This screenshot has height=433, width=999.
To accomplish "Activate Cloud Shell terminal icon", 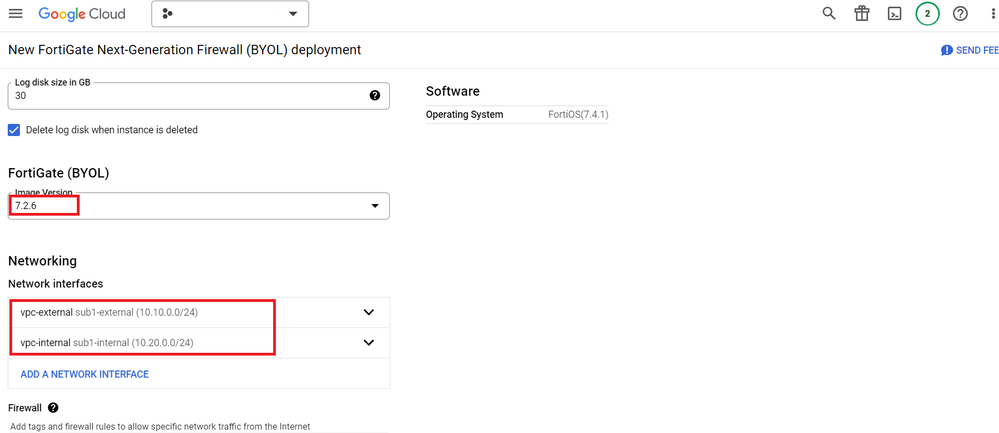I will pos(894,14).
